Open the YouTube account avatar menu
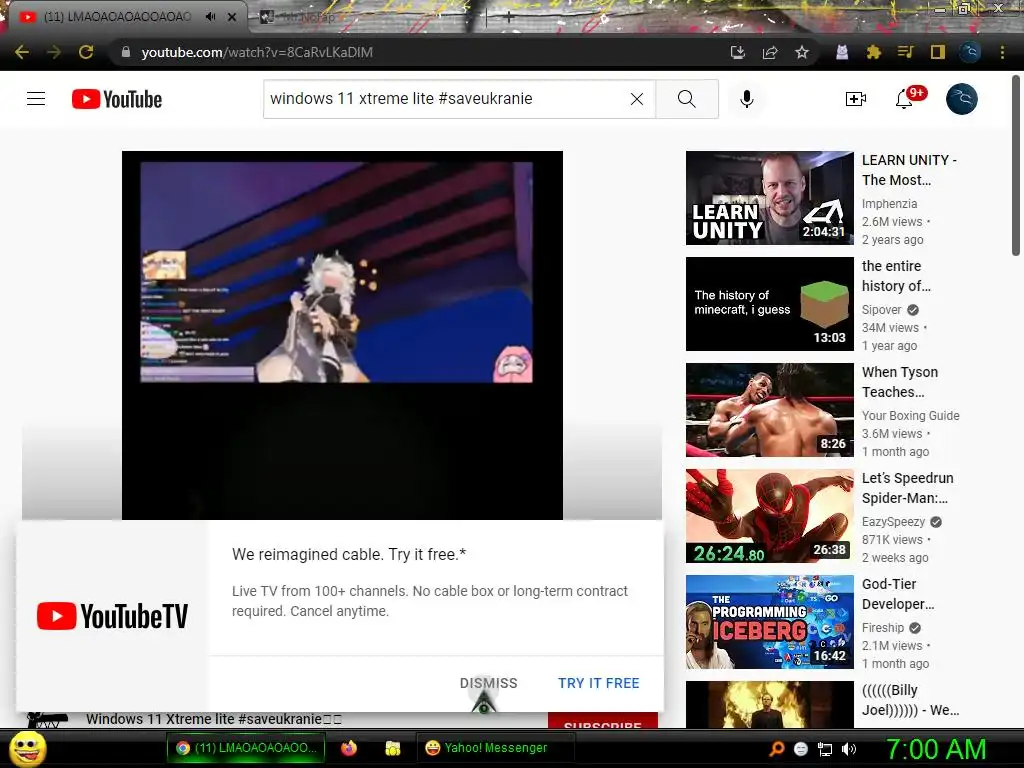The image size is (1024, 768). pos(962,99)
